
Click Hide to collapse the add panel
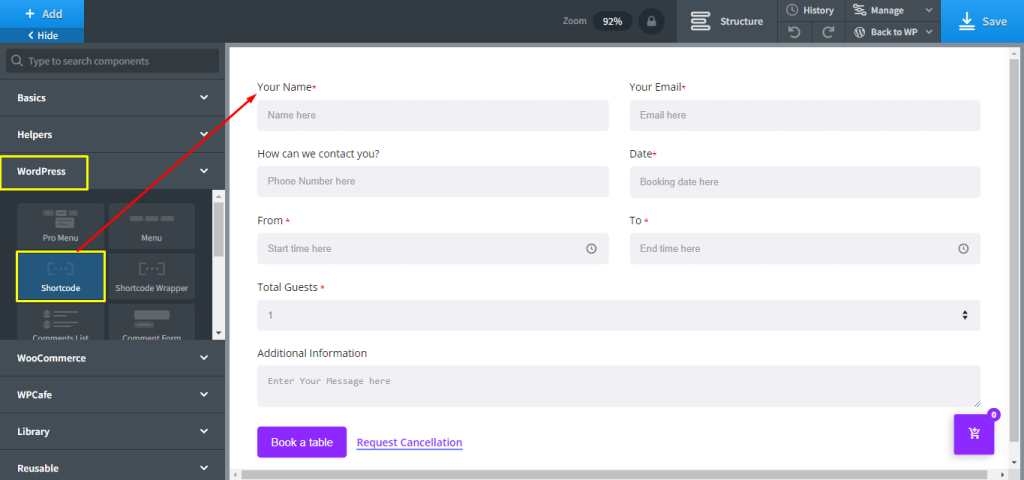point(42,36)
